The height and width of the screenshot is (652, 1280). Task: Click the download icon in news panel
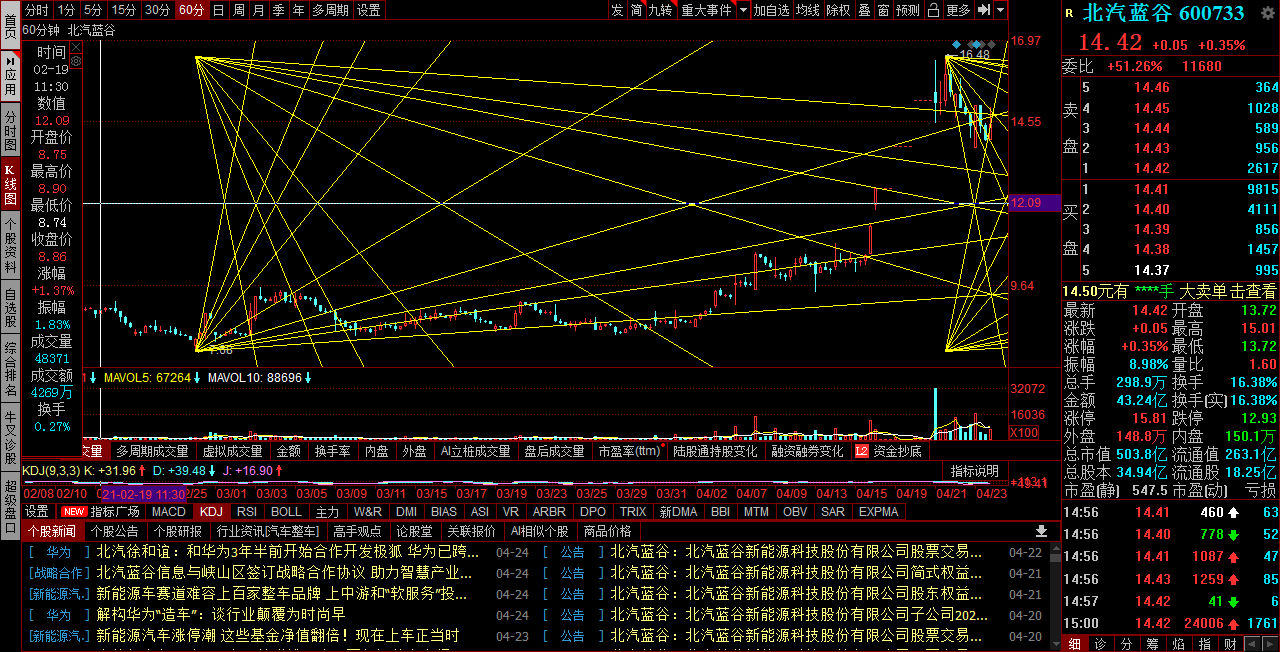point(1041,531)
